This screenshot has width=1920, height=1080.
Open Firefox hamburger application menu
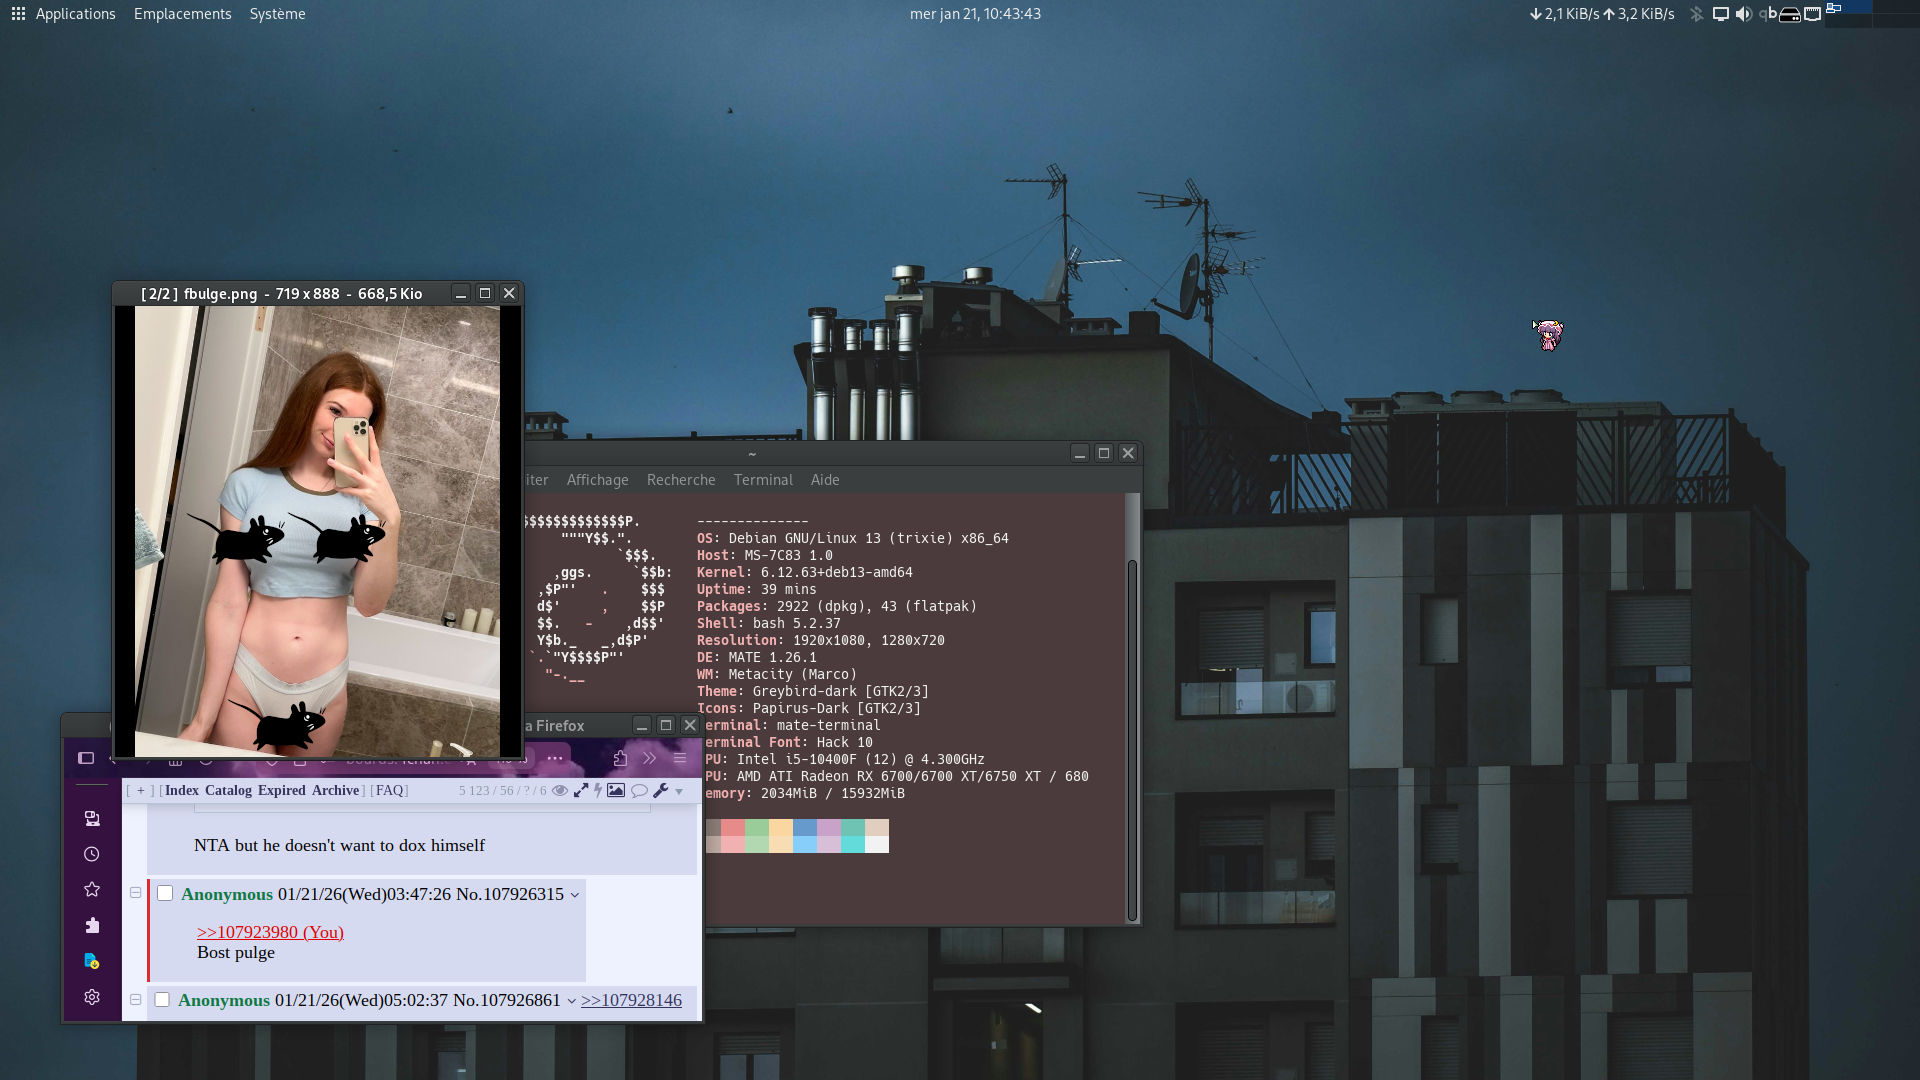click(x=680, y=758)
